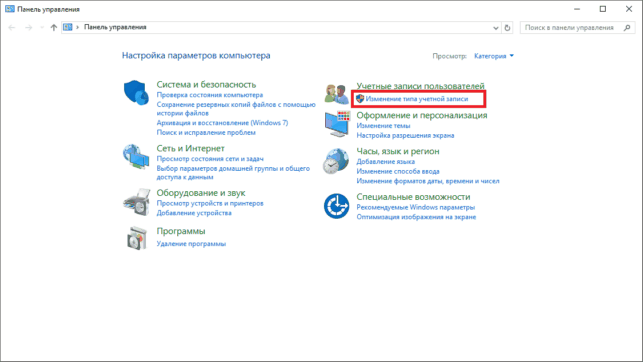Click the System and Security shield icon
The width and height of the screenshot is (643, 362).
point(136,93)
